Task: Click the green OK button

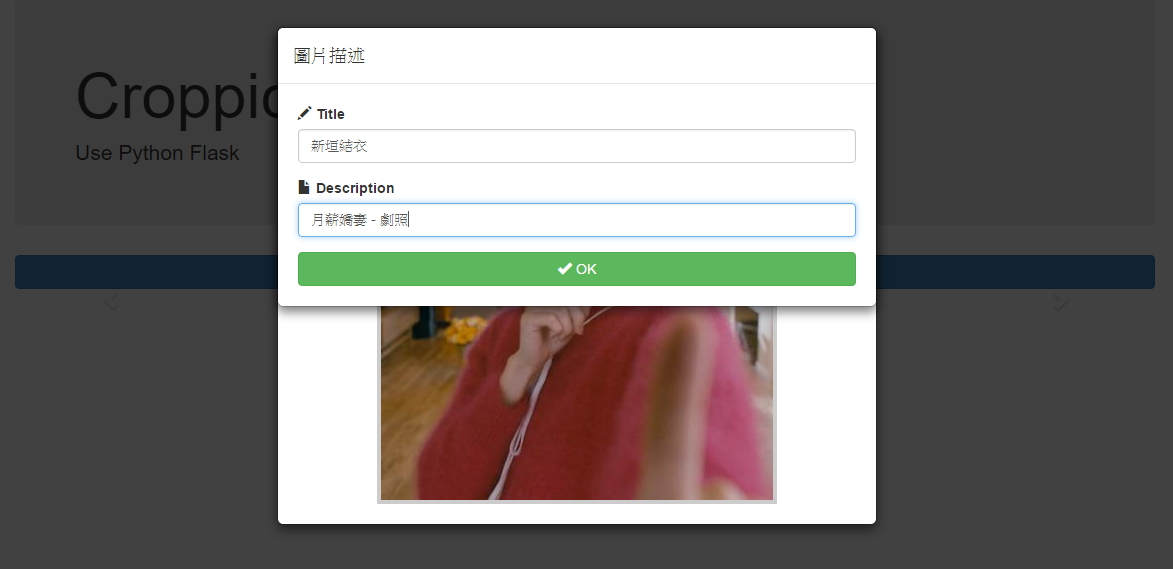Action: [576, 269]
